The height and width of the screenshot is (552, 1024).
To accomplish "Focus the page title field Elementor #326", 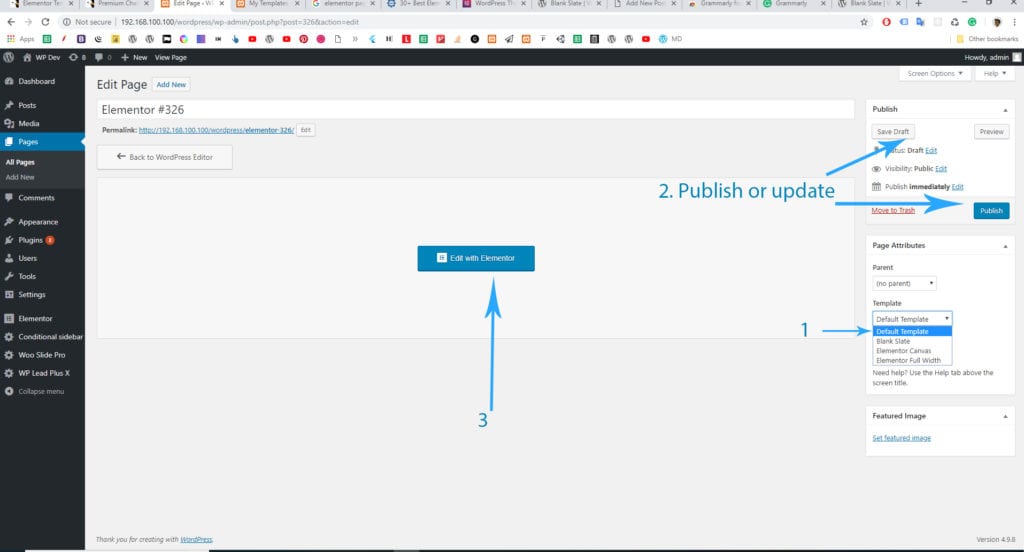I will point(475,110).
